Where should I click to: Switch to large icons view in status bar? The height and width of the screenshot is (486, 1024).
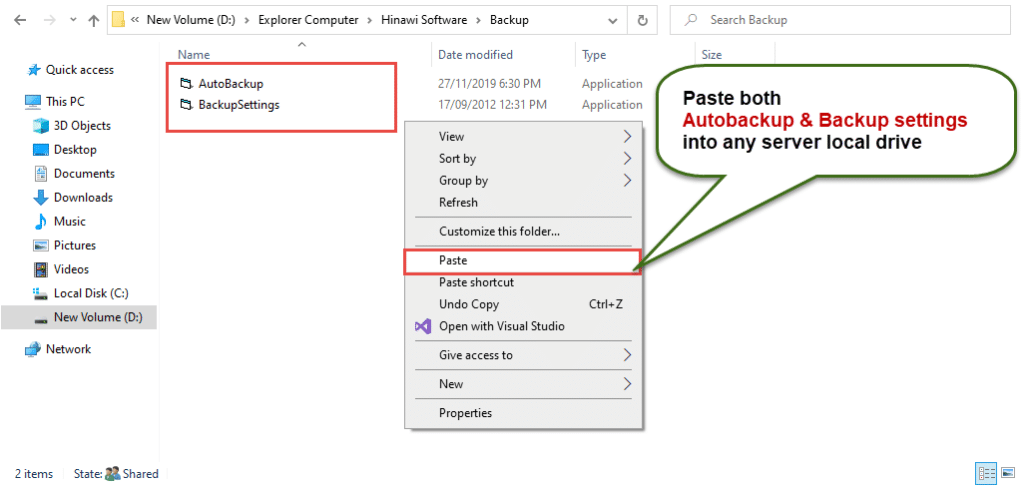(1007, 473)
